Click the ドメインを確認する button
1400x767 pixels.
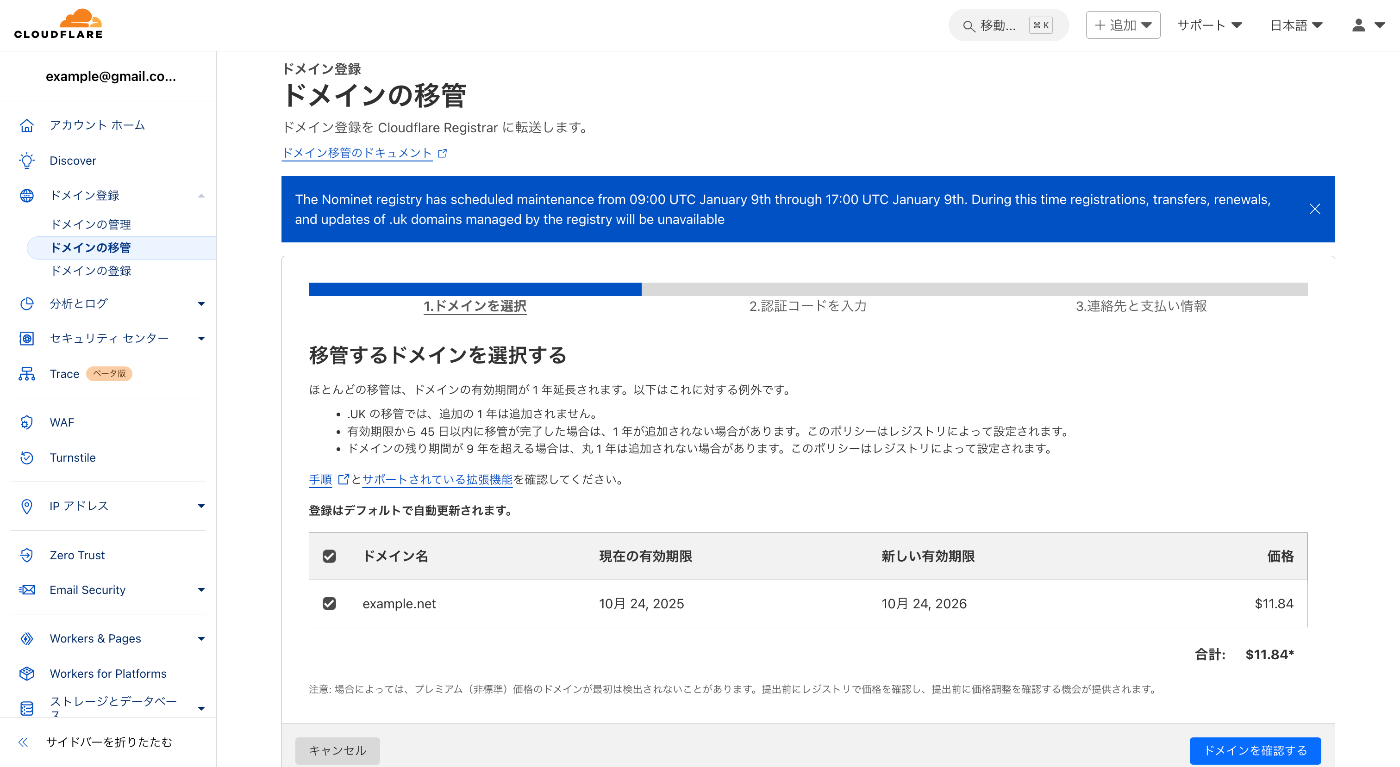point(1255,751)
